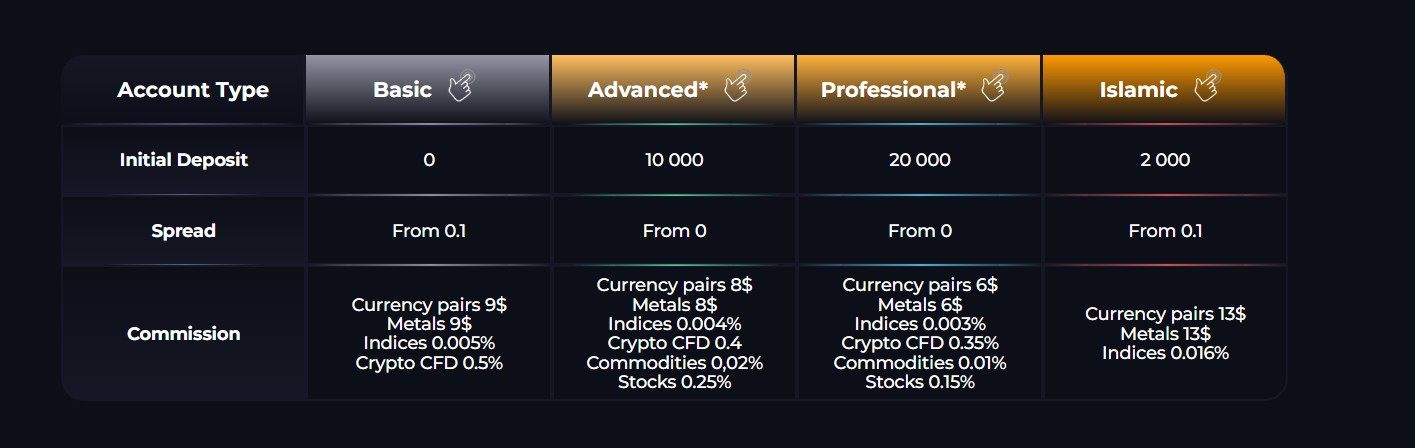Viewport: 1415px width, 448px height.
Task: Click the hand pointer icon beside Islamic
Action: [1207, 88]
